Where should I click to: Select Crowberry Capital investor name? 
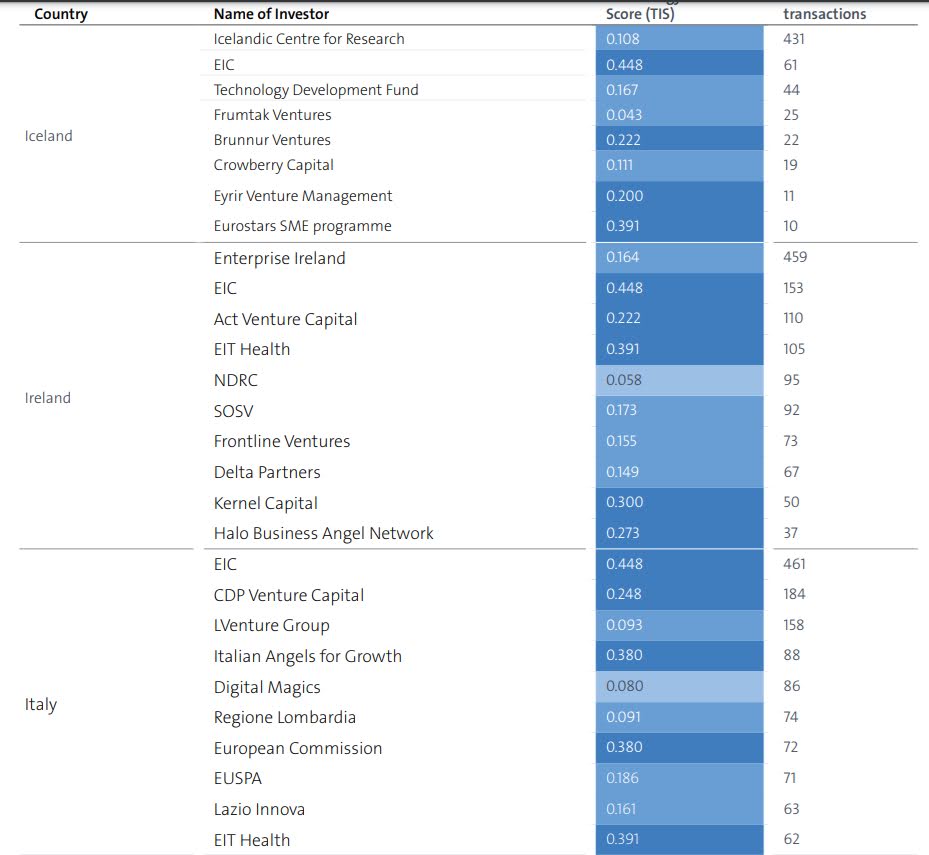pyautogui.click(x=274, y=165)
